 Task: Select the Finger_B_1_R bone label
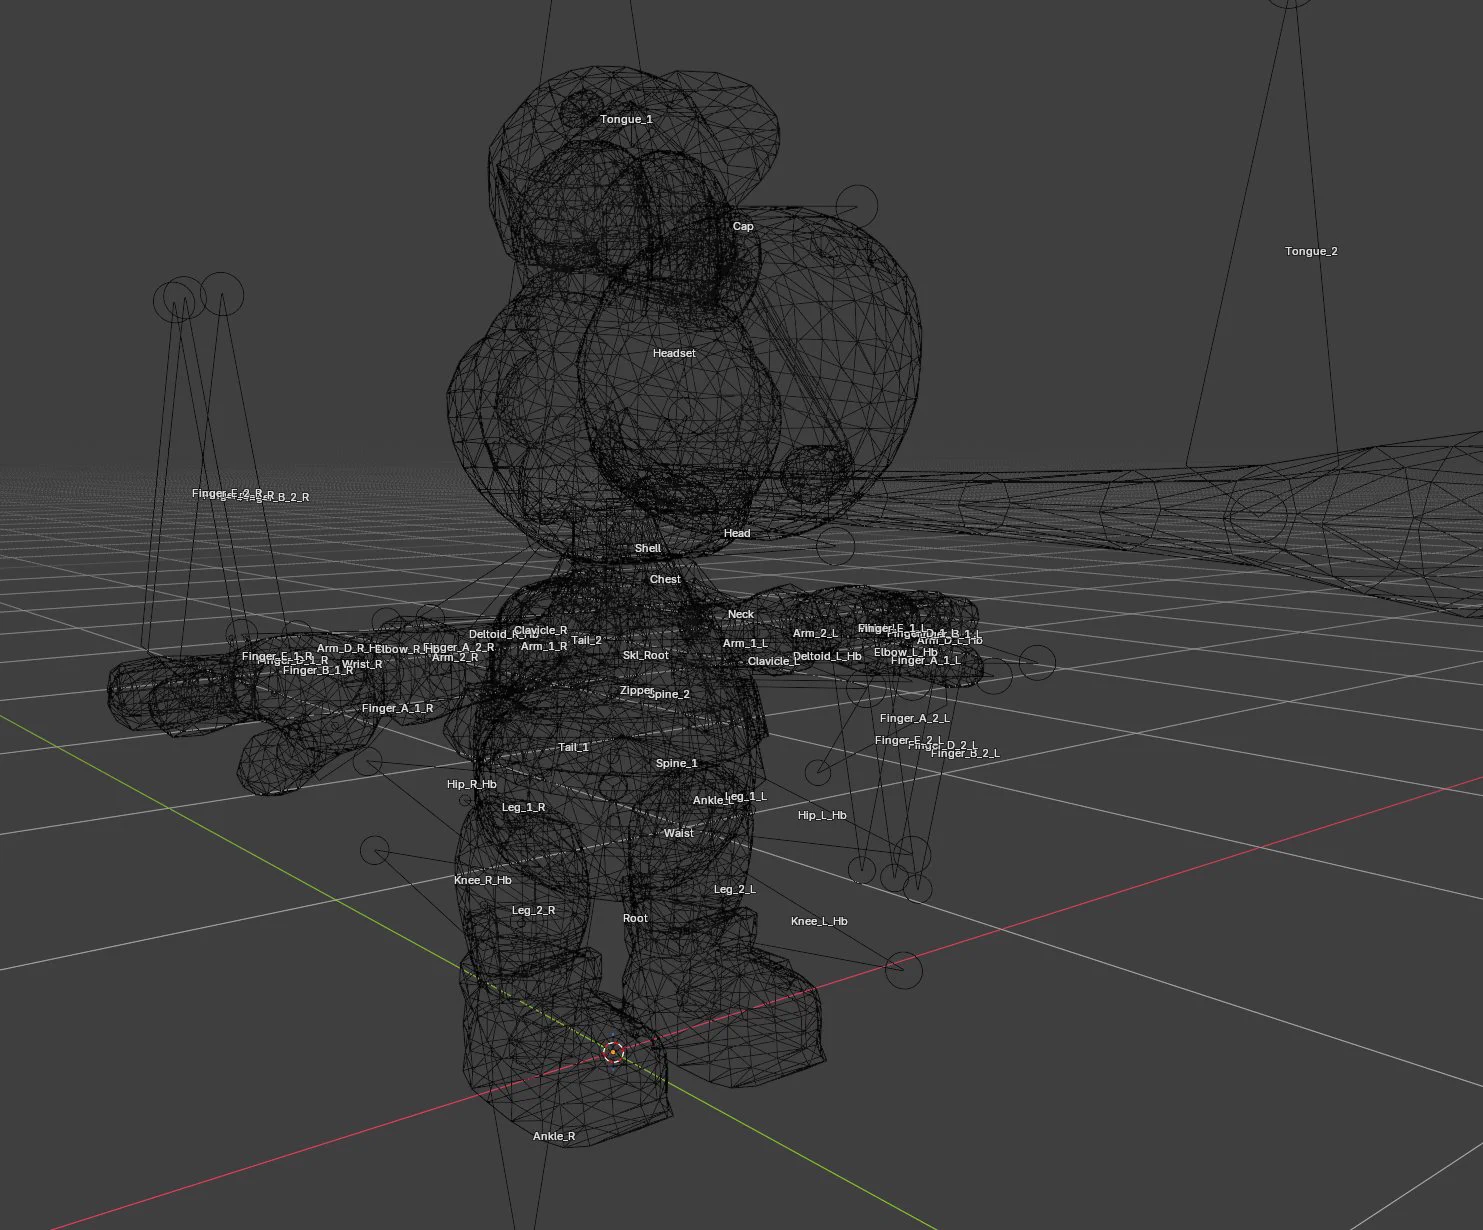coord(318,670)
